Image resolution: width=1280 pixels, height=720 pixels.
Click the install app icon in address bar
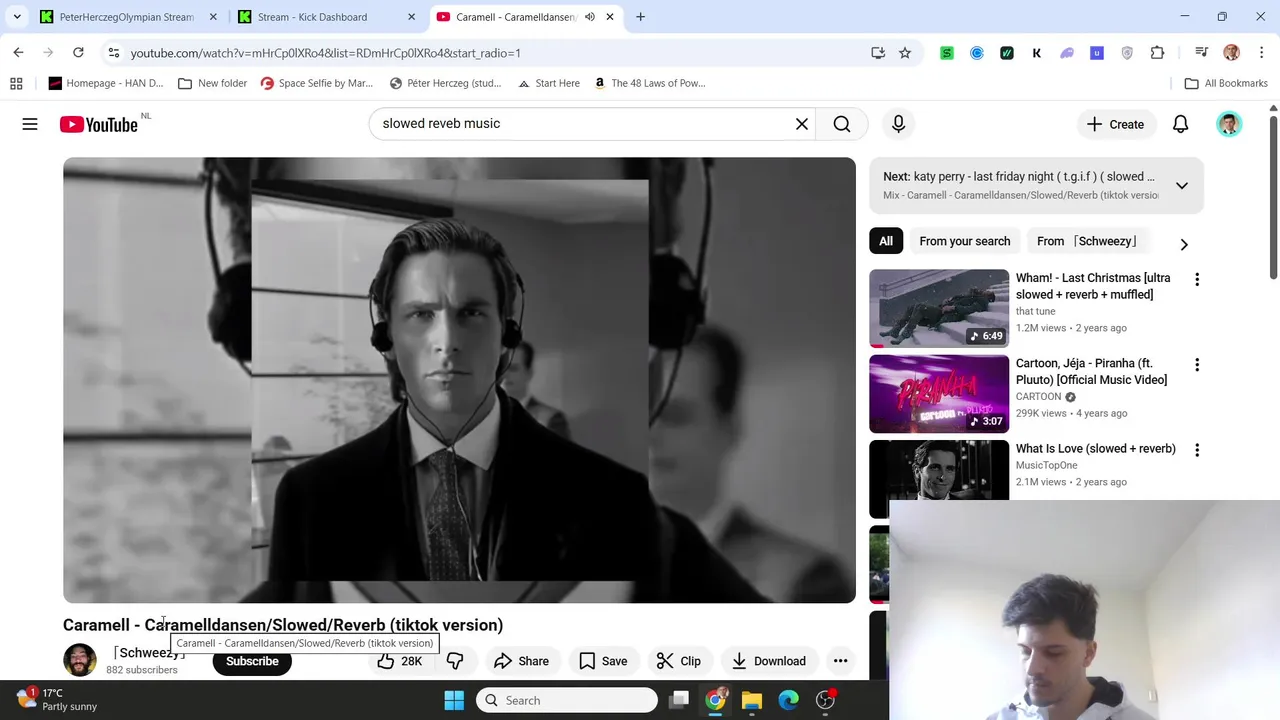click(x=878, y=53)
